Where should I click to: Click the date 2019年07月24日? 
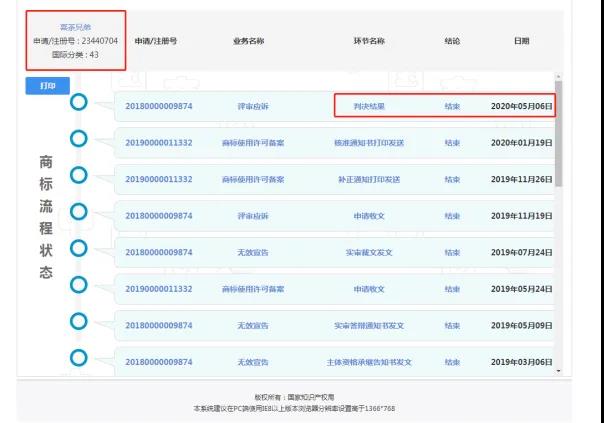[x=522, y=253]
